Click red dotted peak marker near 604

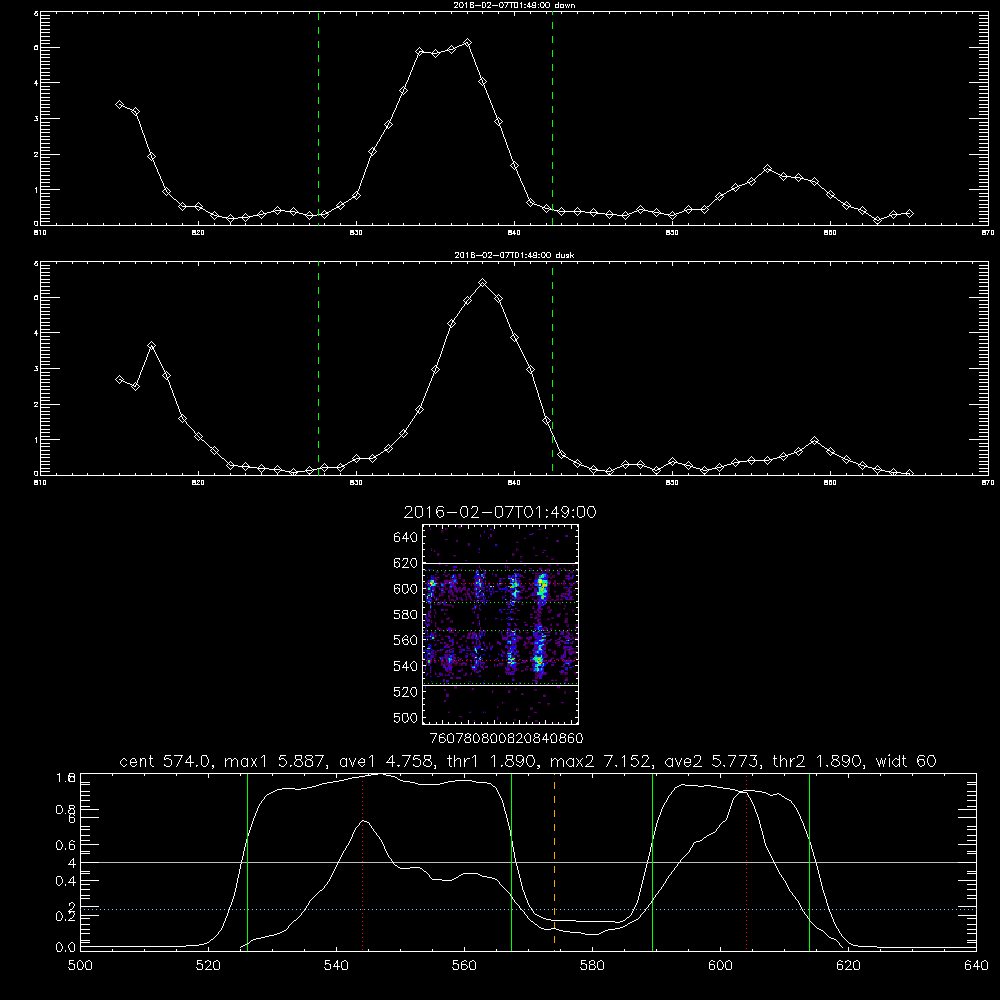[746, 861]
